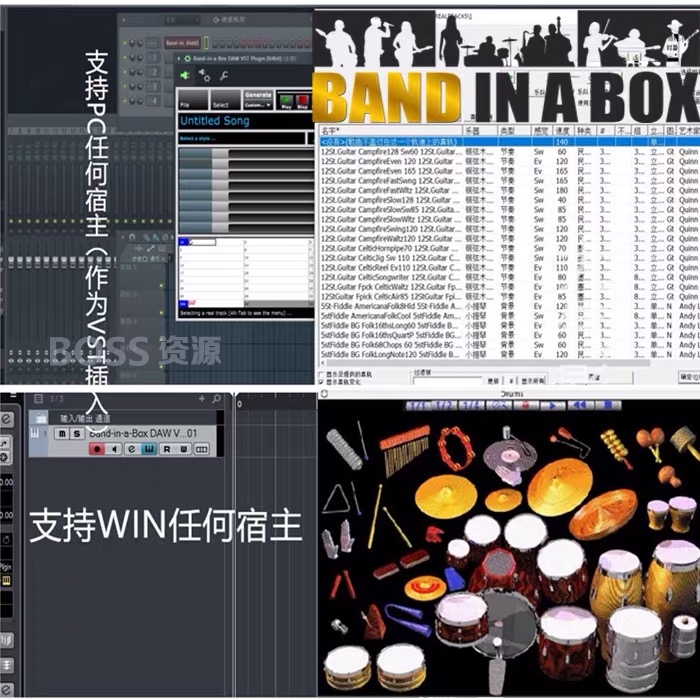Click the triangle instrument in Drums window
This screenshot has height=700, width=700.
point(336,499)
